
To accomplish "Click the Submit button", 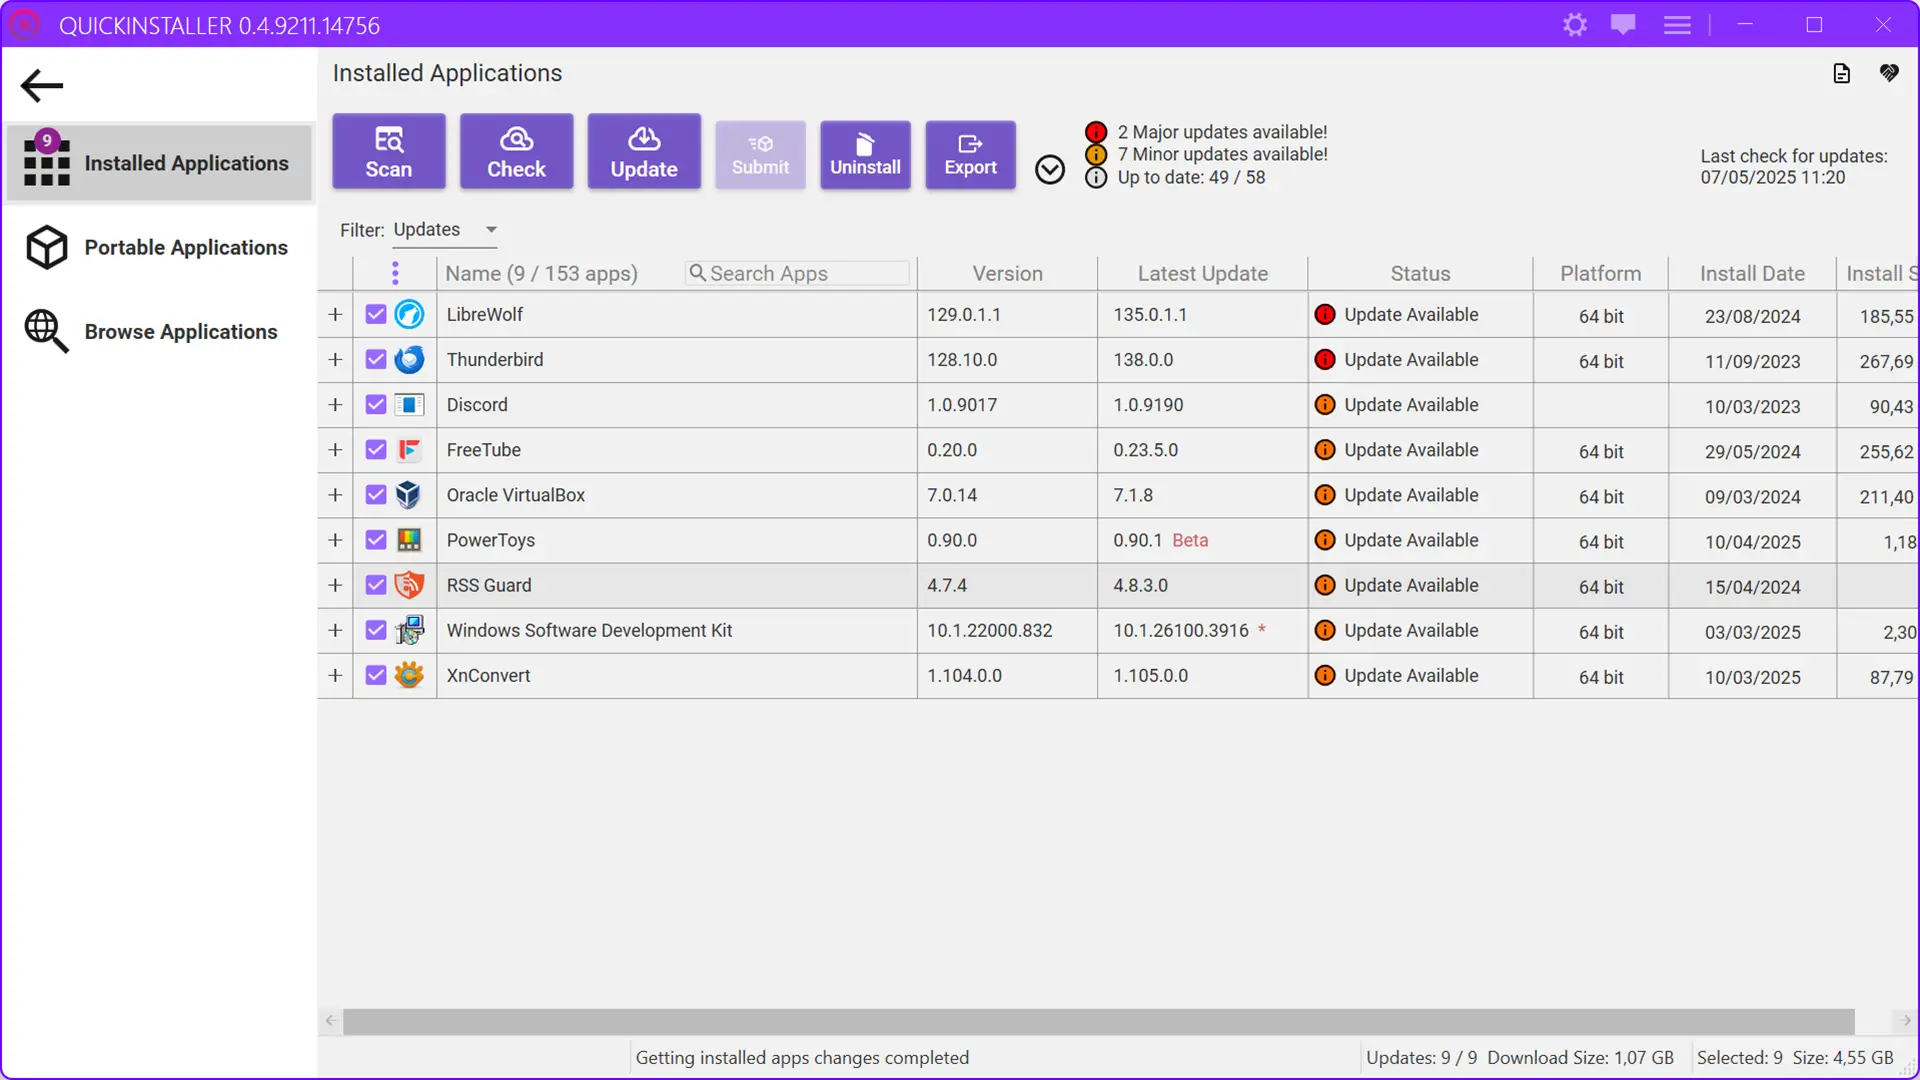I will (760, 155).
